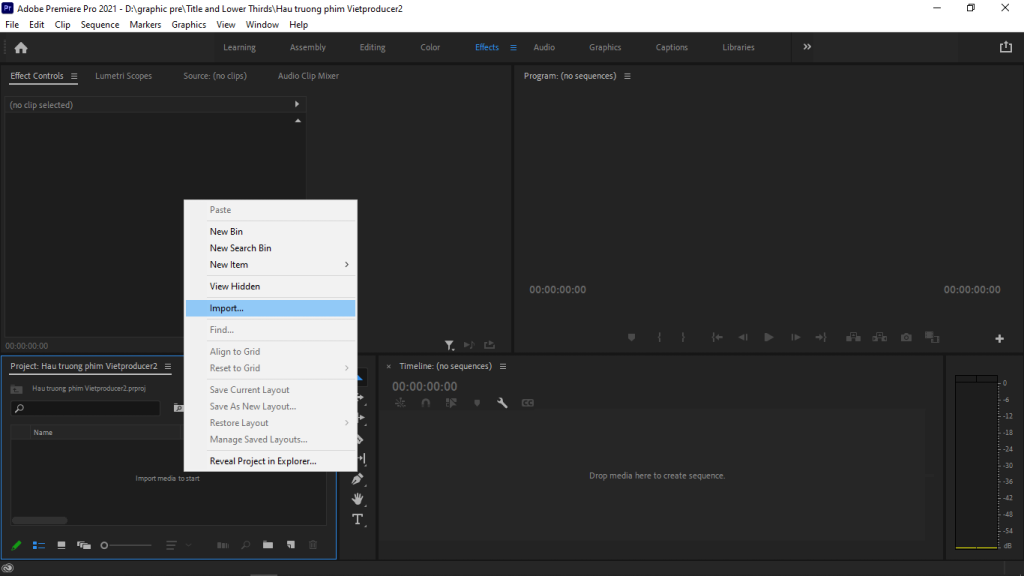Click the Export Frame camera icon
This screenshot has height=576, width=1024.
tap(906, 338)
